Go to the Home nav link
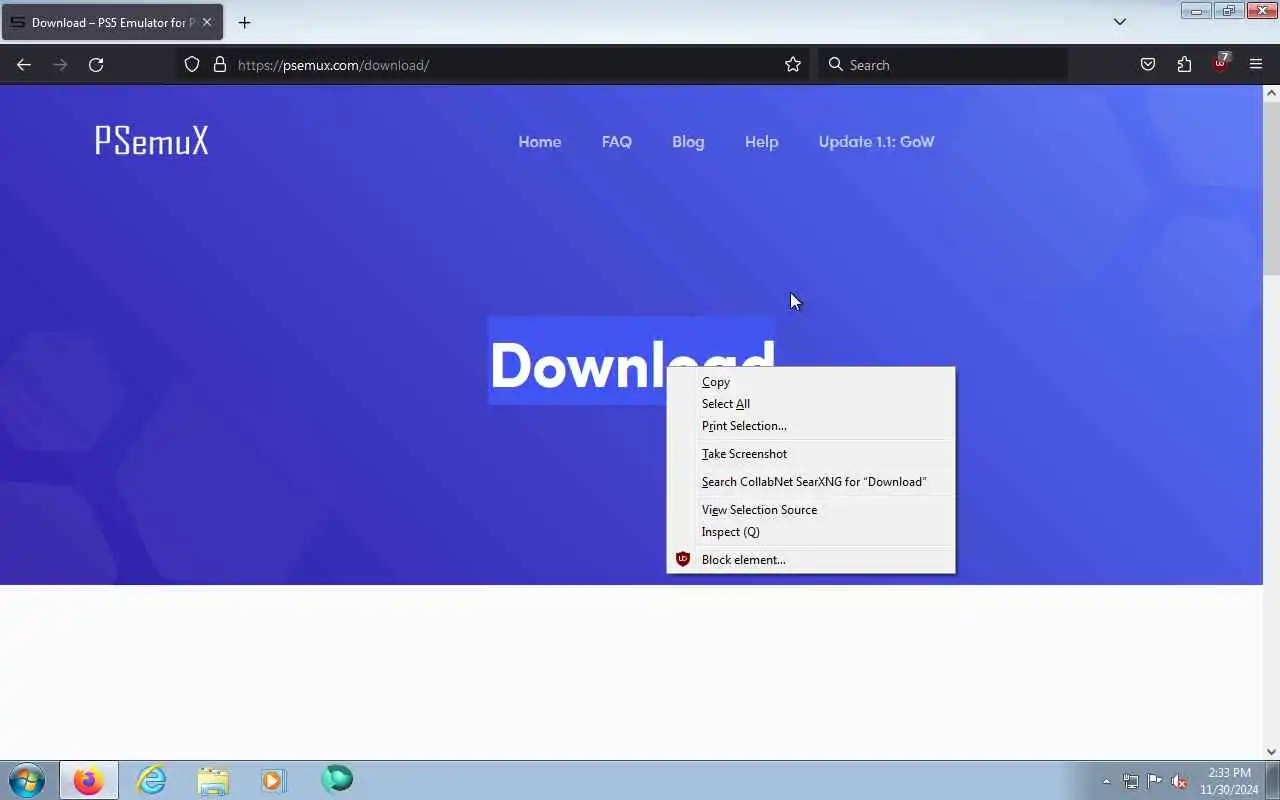Image resolution: width=1280 pixels, height=800 pixels. [539, 142]
